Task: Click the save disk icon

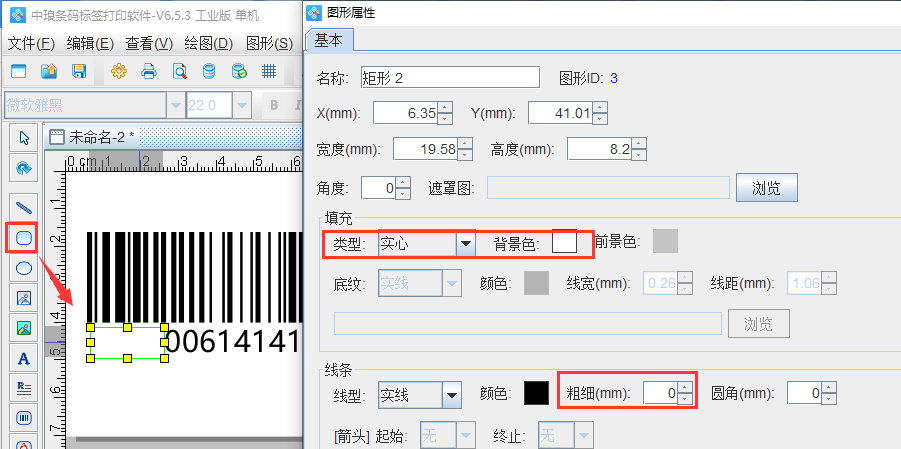Action: click(79, 71)
